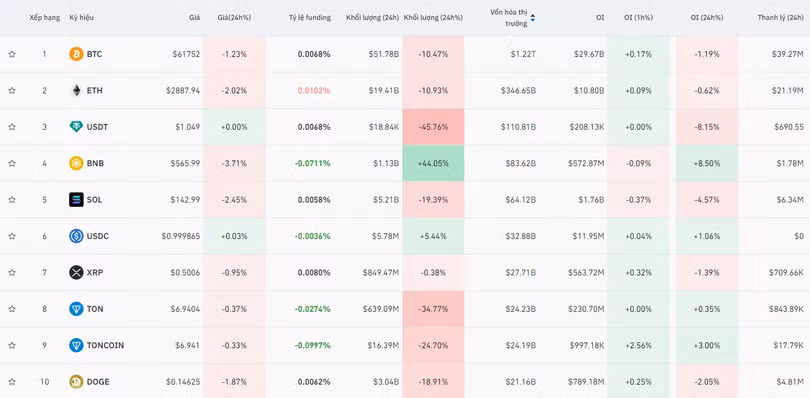Image resolution: width=810 pixels, height=398 pixels.
Task: Click BNB funding rate -0.0711%
Action: [x=313, y=163]
